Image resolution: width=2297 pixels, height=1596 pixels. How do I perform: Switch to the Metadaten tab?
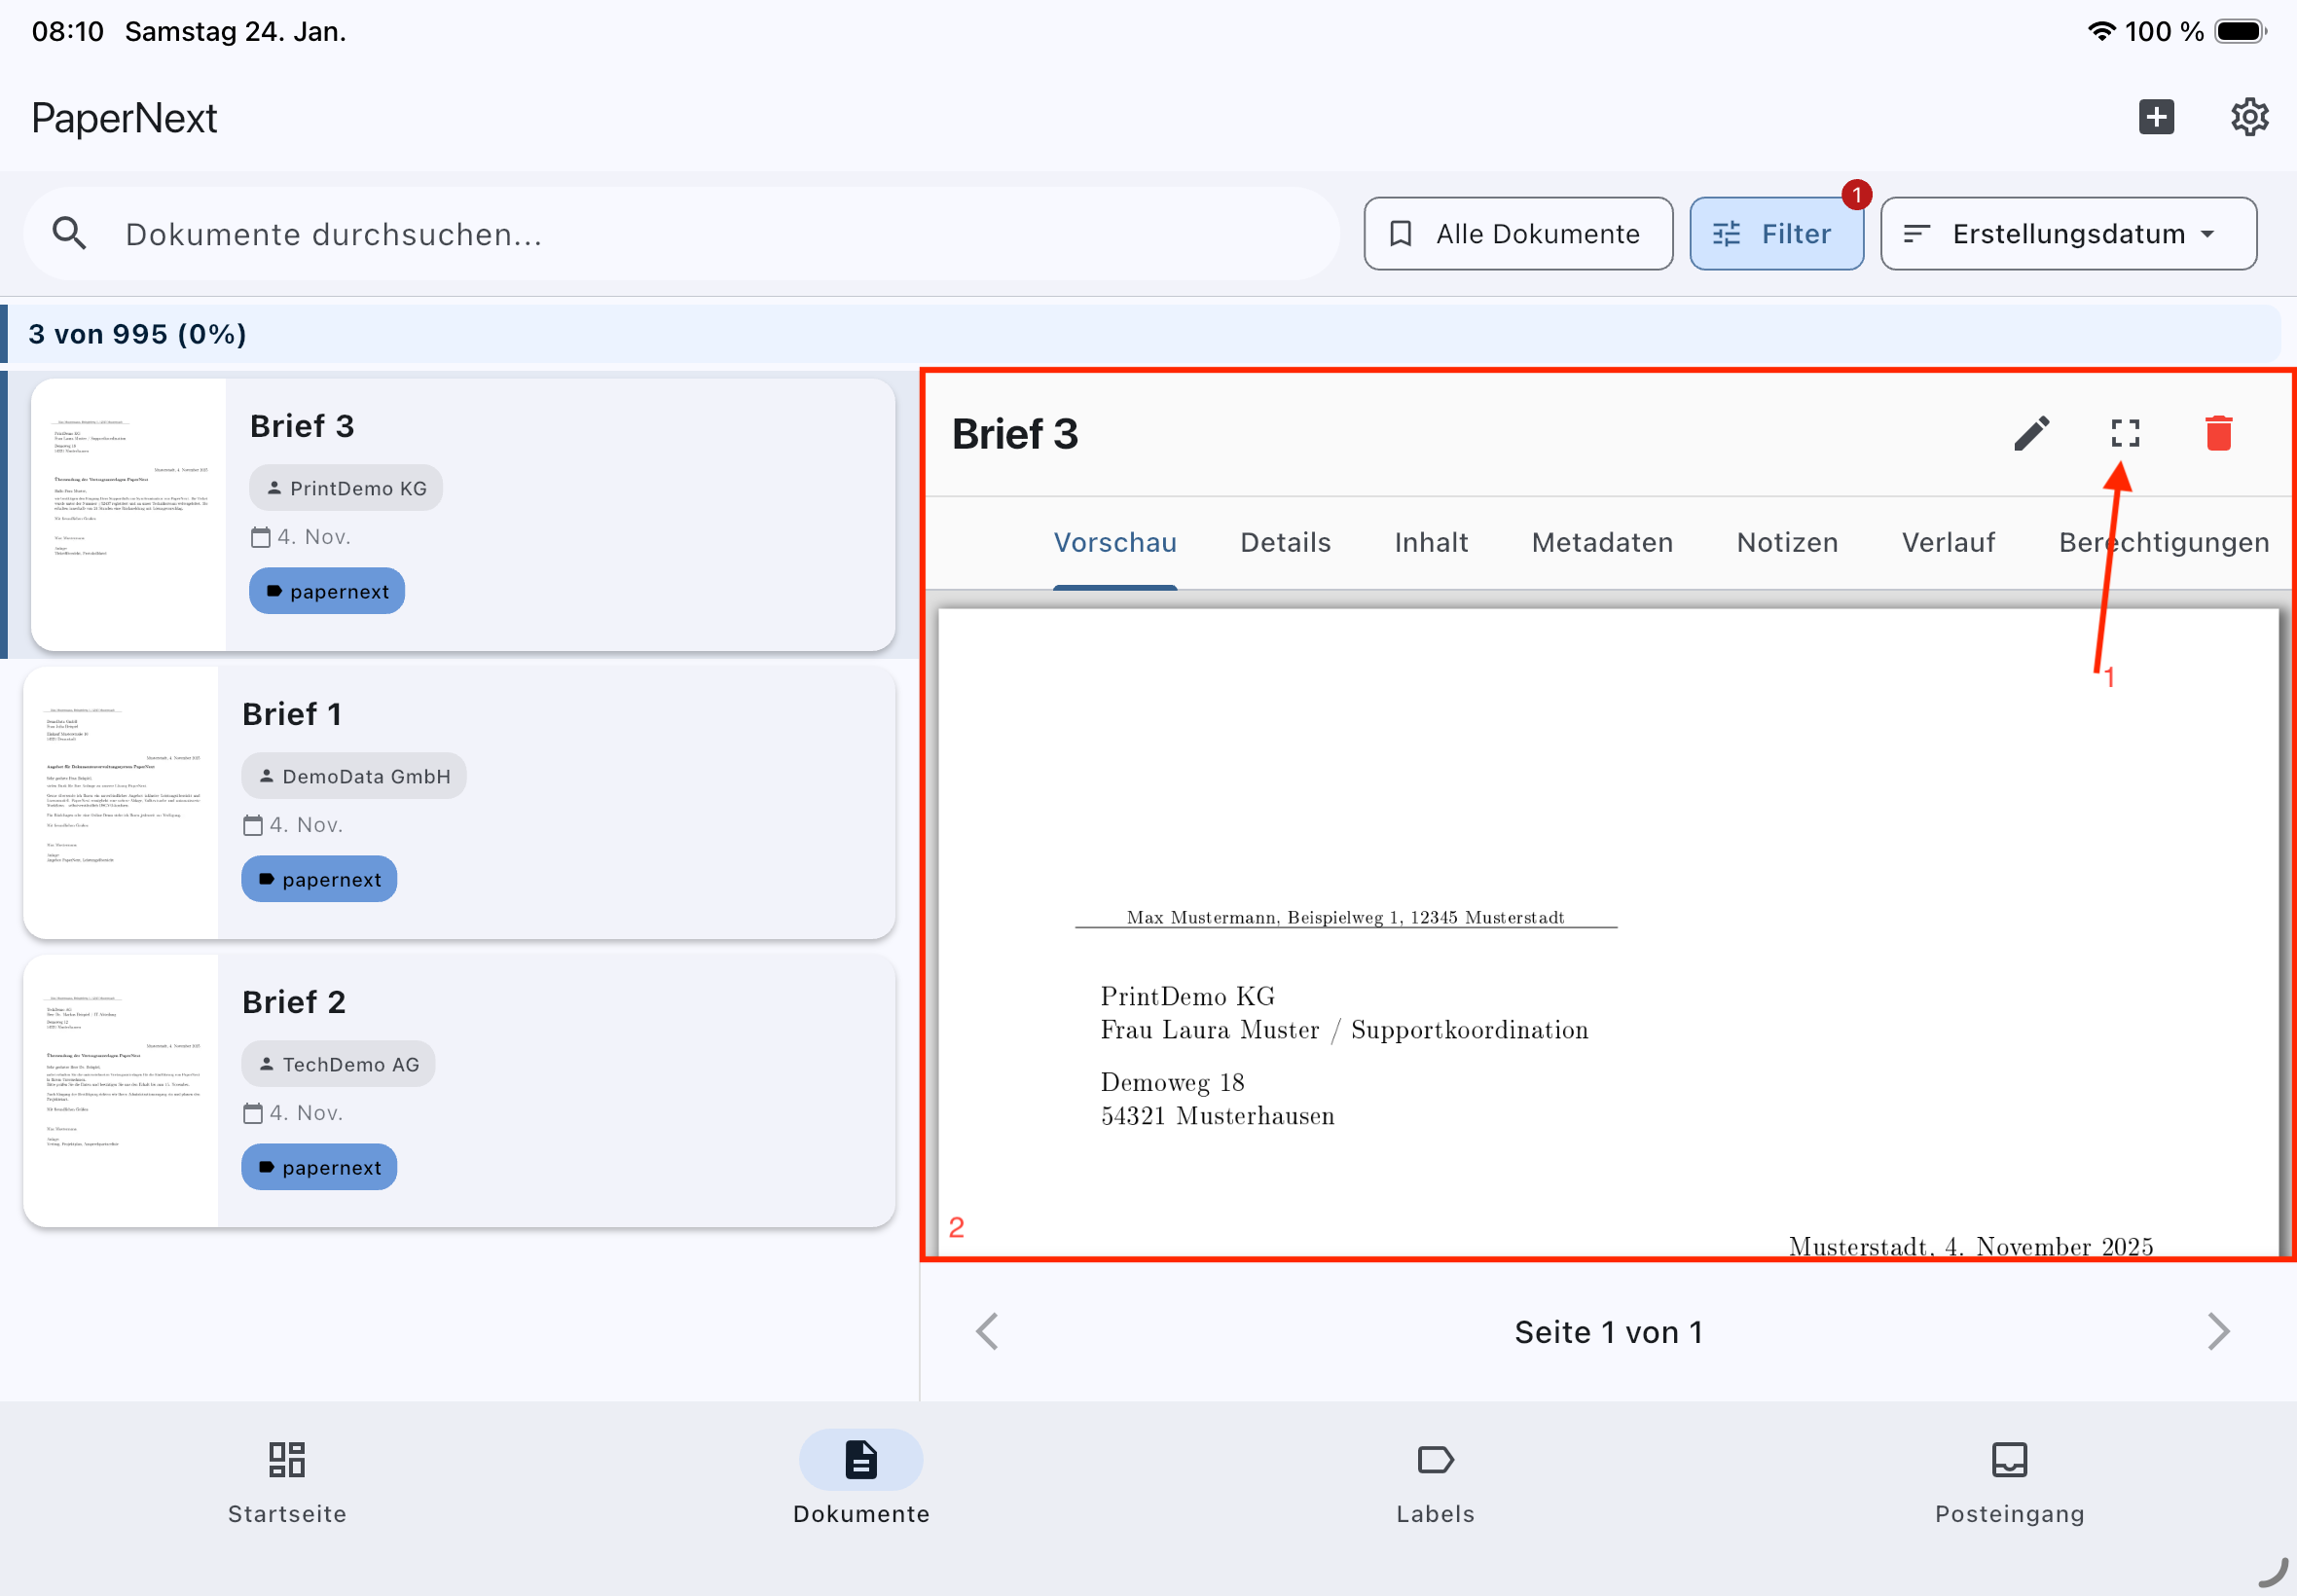coord(1602,542)
